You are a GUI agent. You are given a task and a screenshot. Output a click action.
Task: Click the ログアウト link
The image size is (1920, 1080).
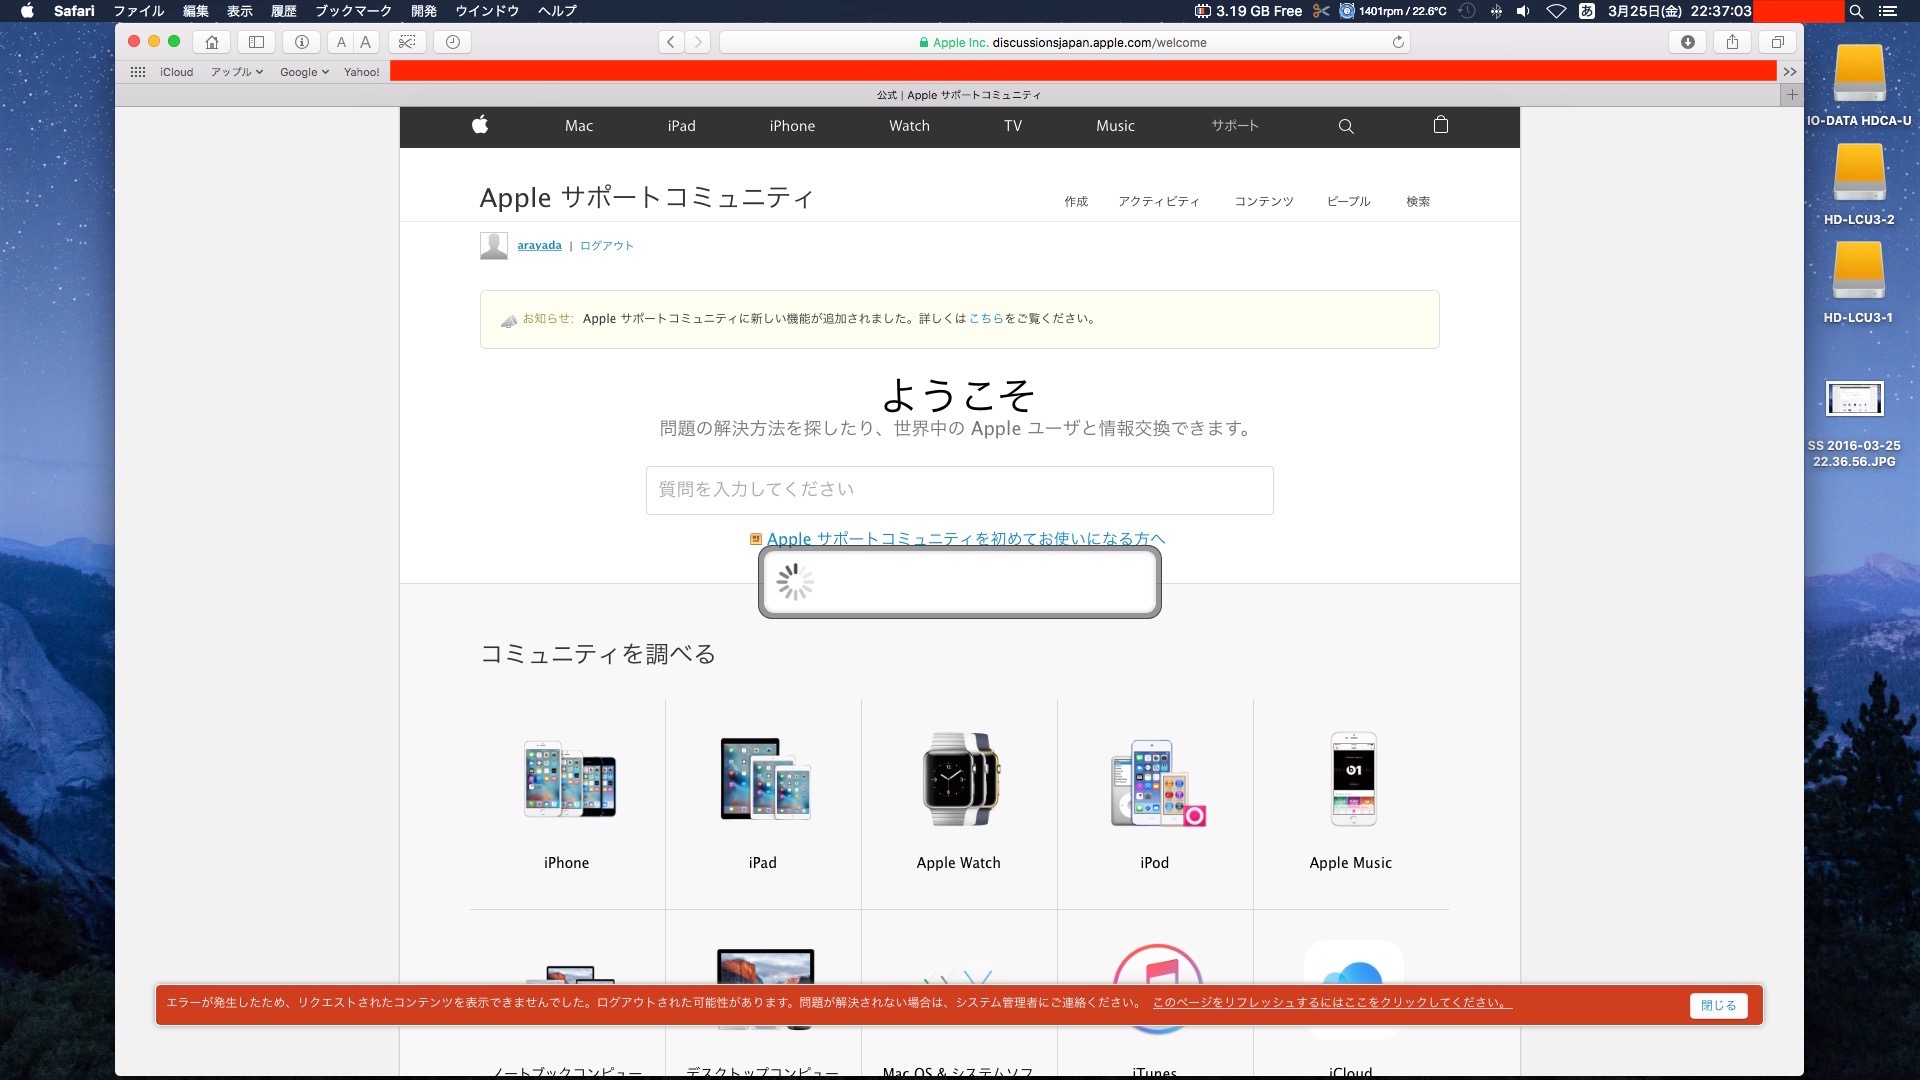pyautogui.click(x=606, y=245)
